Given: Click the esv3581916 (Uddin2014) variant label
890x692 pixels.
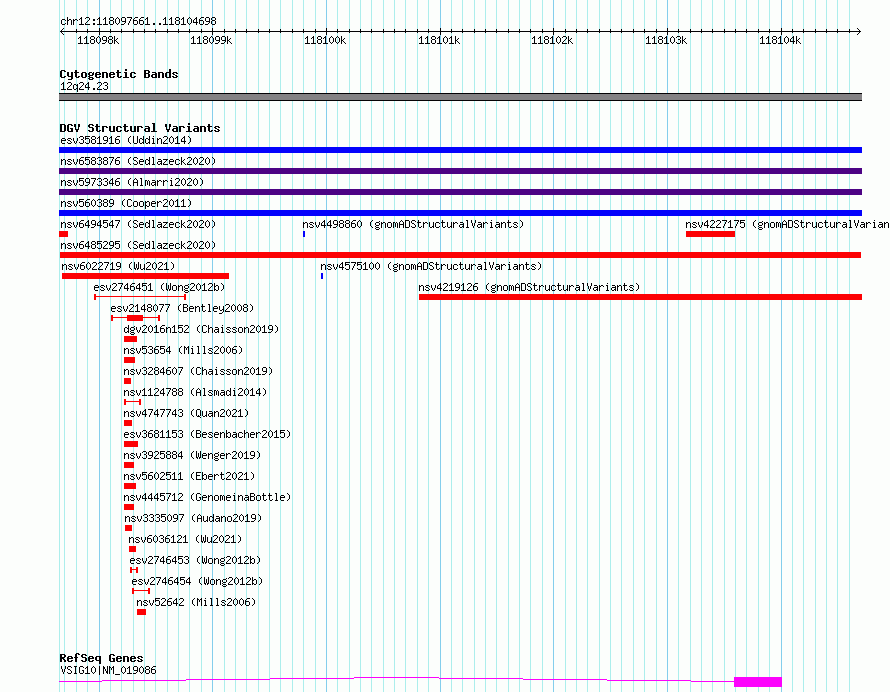Looking at the screenshot, I should click(126, 140).
